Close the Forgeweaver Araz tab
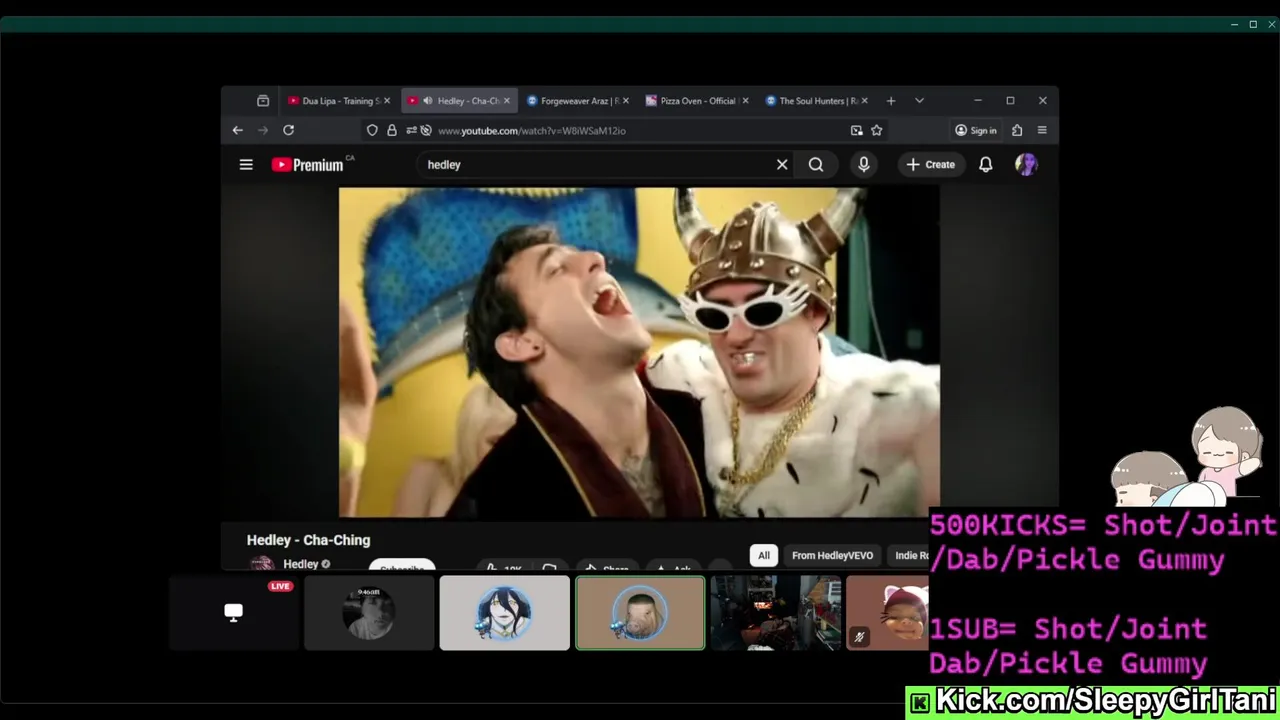 [x=625, y=101]
